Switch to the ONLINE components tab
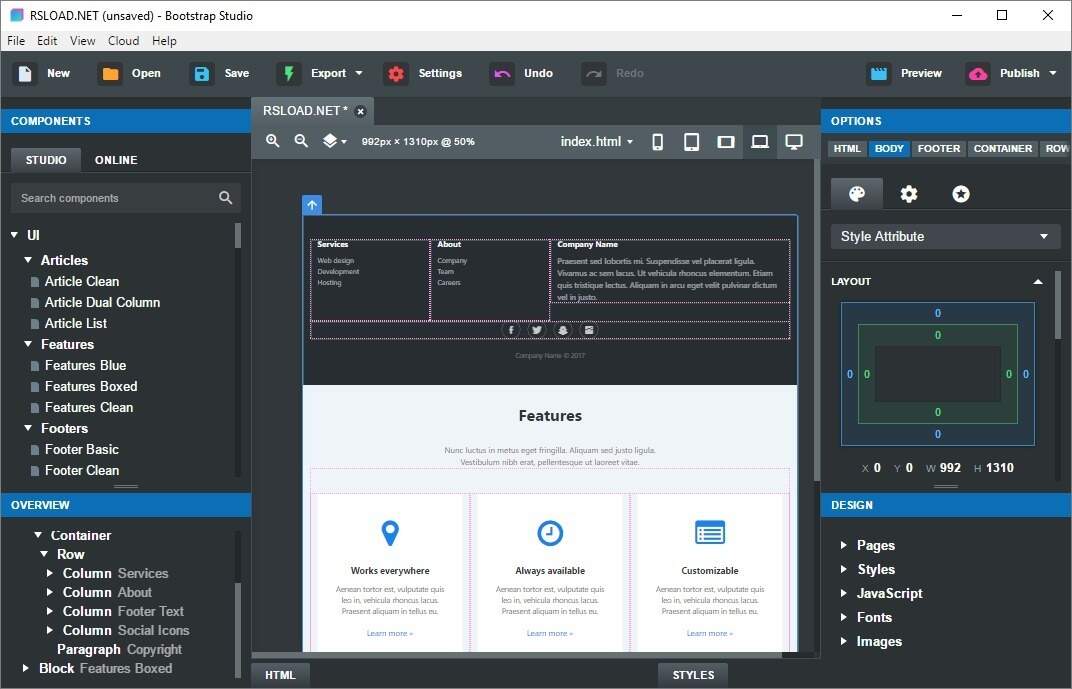Screen dimensions: 1072x689 (115, 159)
